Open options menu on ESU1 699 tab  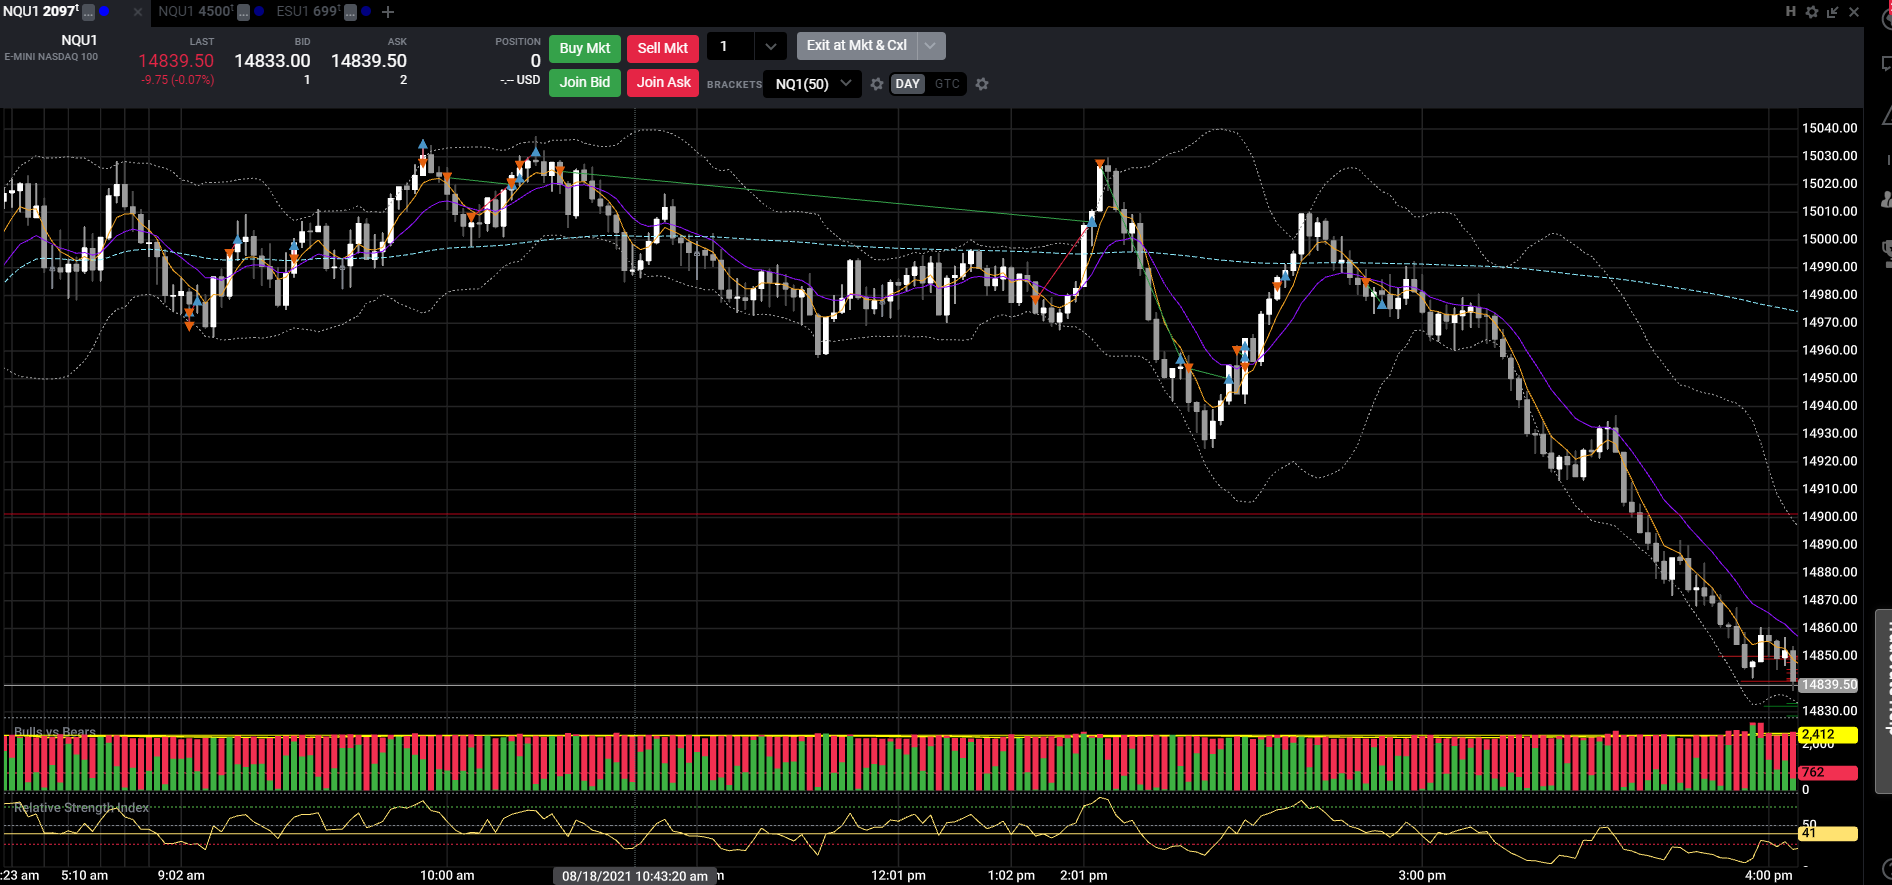[x=350, y=12]
